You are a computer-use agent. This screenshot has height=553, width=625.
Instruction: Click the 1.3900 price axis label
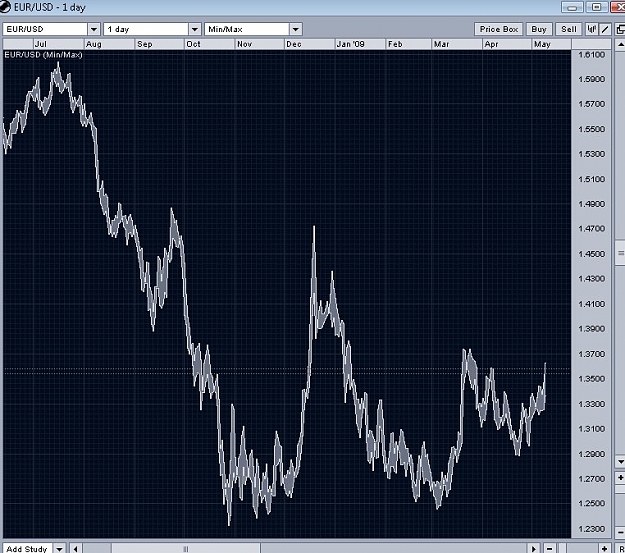pyautogui.click(x=592, y=329)
